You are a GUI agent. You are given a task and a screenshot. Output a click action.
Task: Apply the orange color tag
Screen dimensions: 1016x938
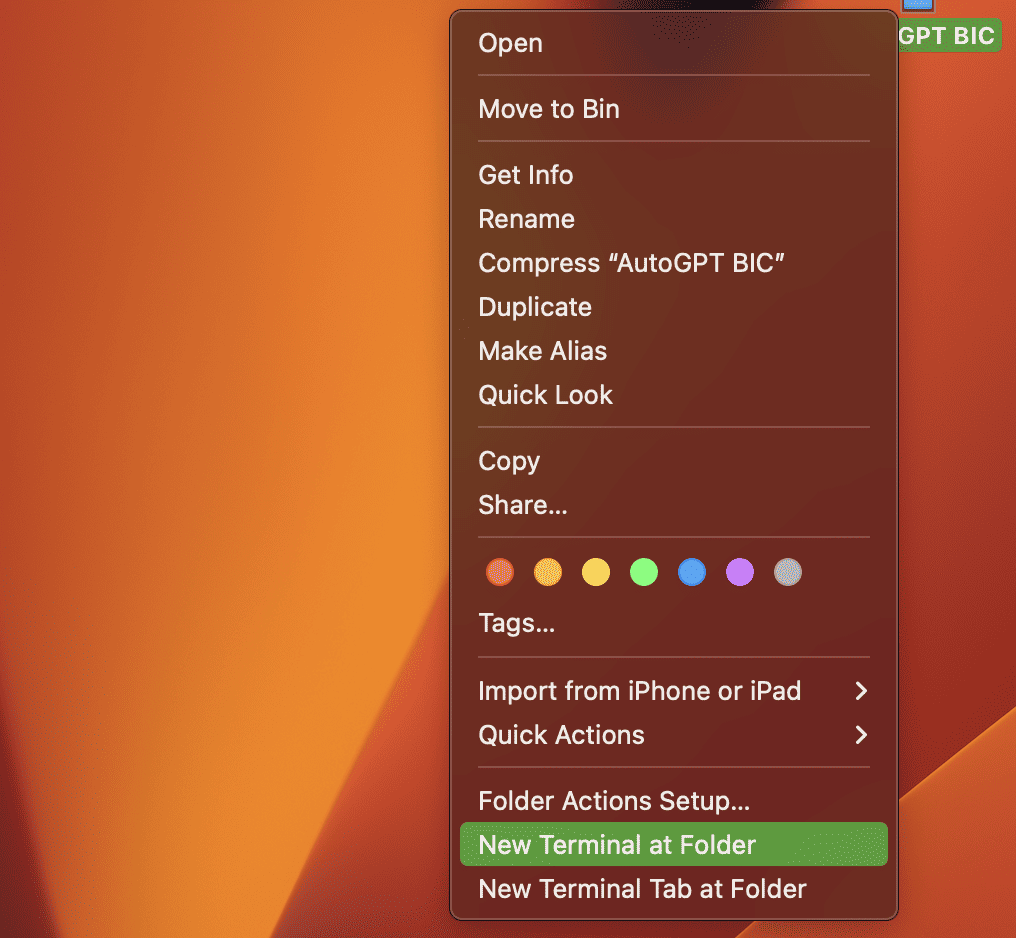click(x=548, y=572)
